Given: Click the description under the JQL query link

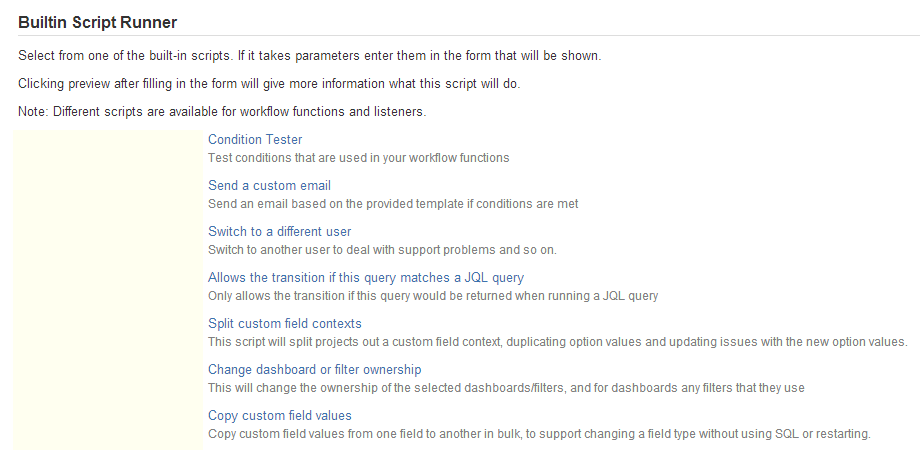Looking at the screenshot, I should [x=432, y=296].
